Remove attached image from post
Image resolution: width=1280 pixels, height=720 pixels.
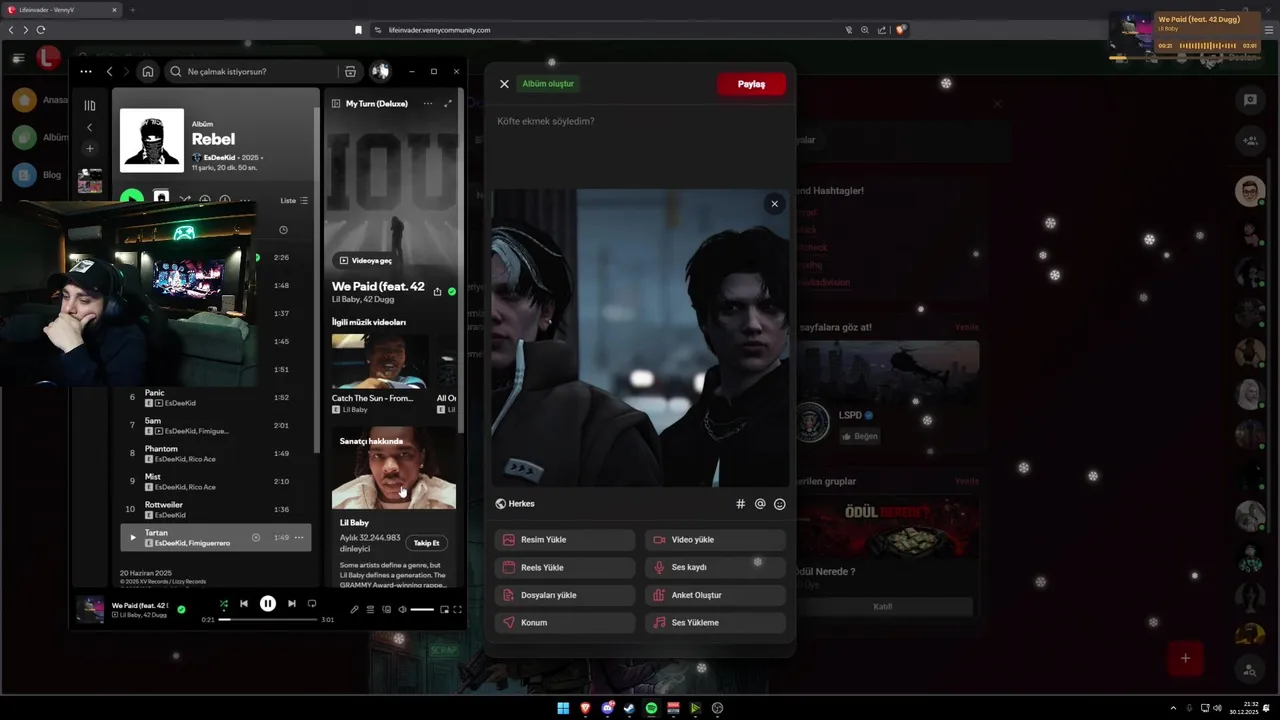774,204
